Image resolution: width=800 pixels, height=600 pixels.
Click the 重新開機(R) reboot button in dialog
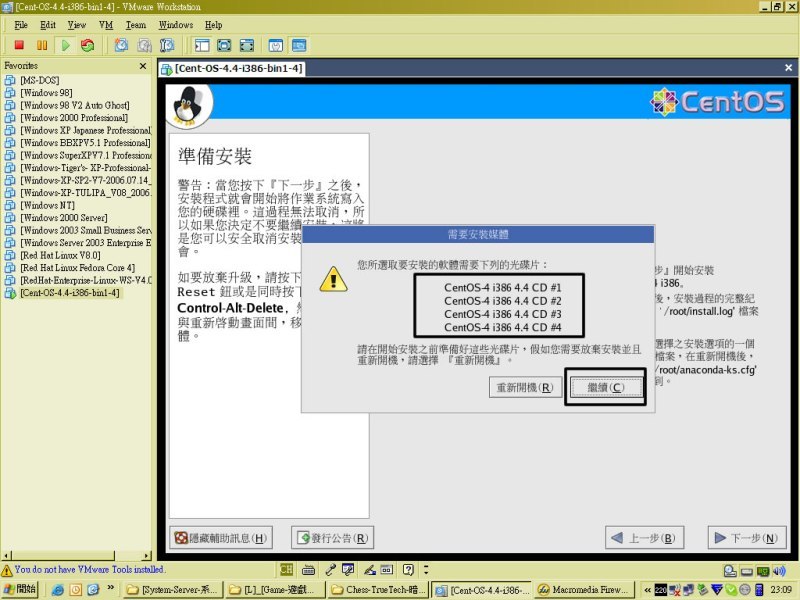[525, 388]
